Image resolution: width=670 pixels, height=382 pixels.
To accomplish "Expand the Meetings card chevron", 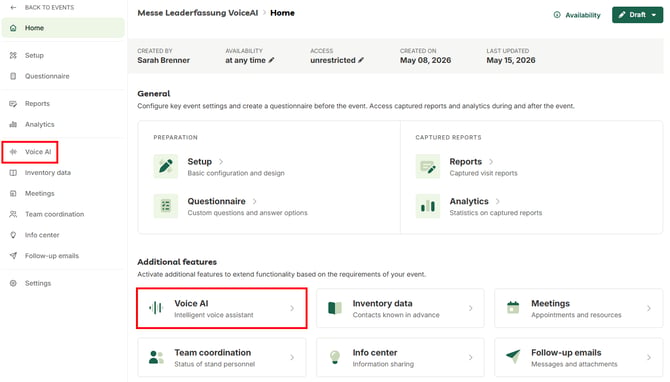I will [649, 309].
